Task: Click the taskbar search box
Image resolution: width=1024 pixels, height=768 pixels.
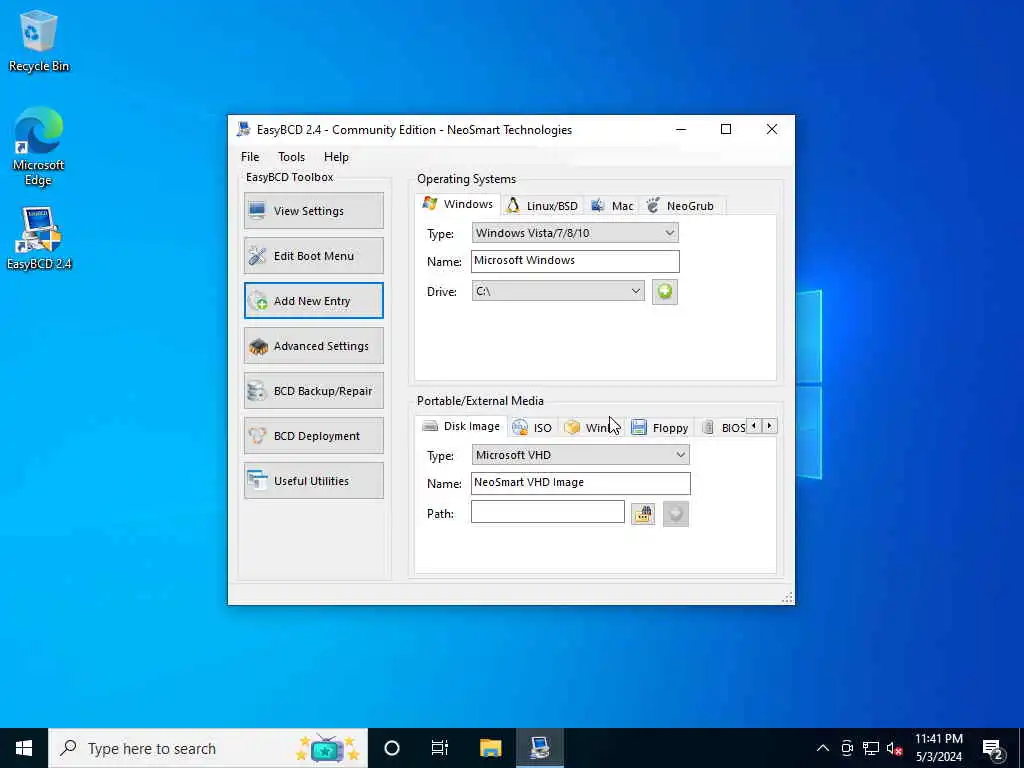Action: [208, 748]
